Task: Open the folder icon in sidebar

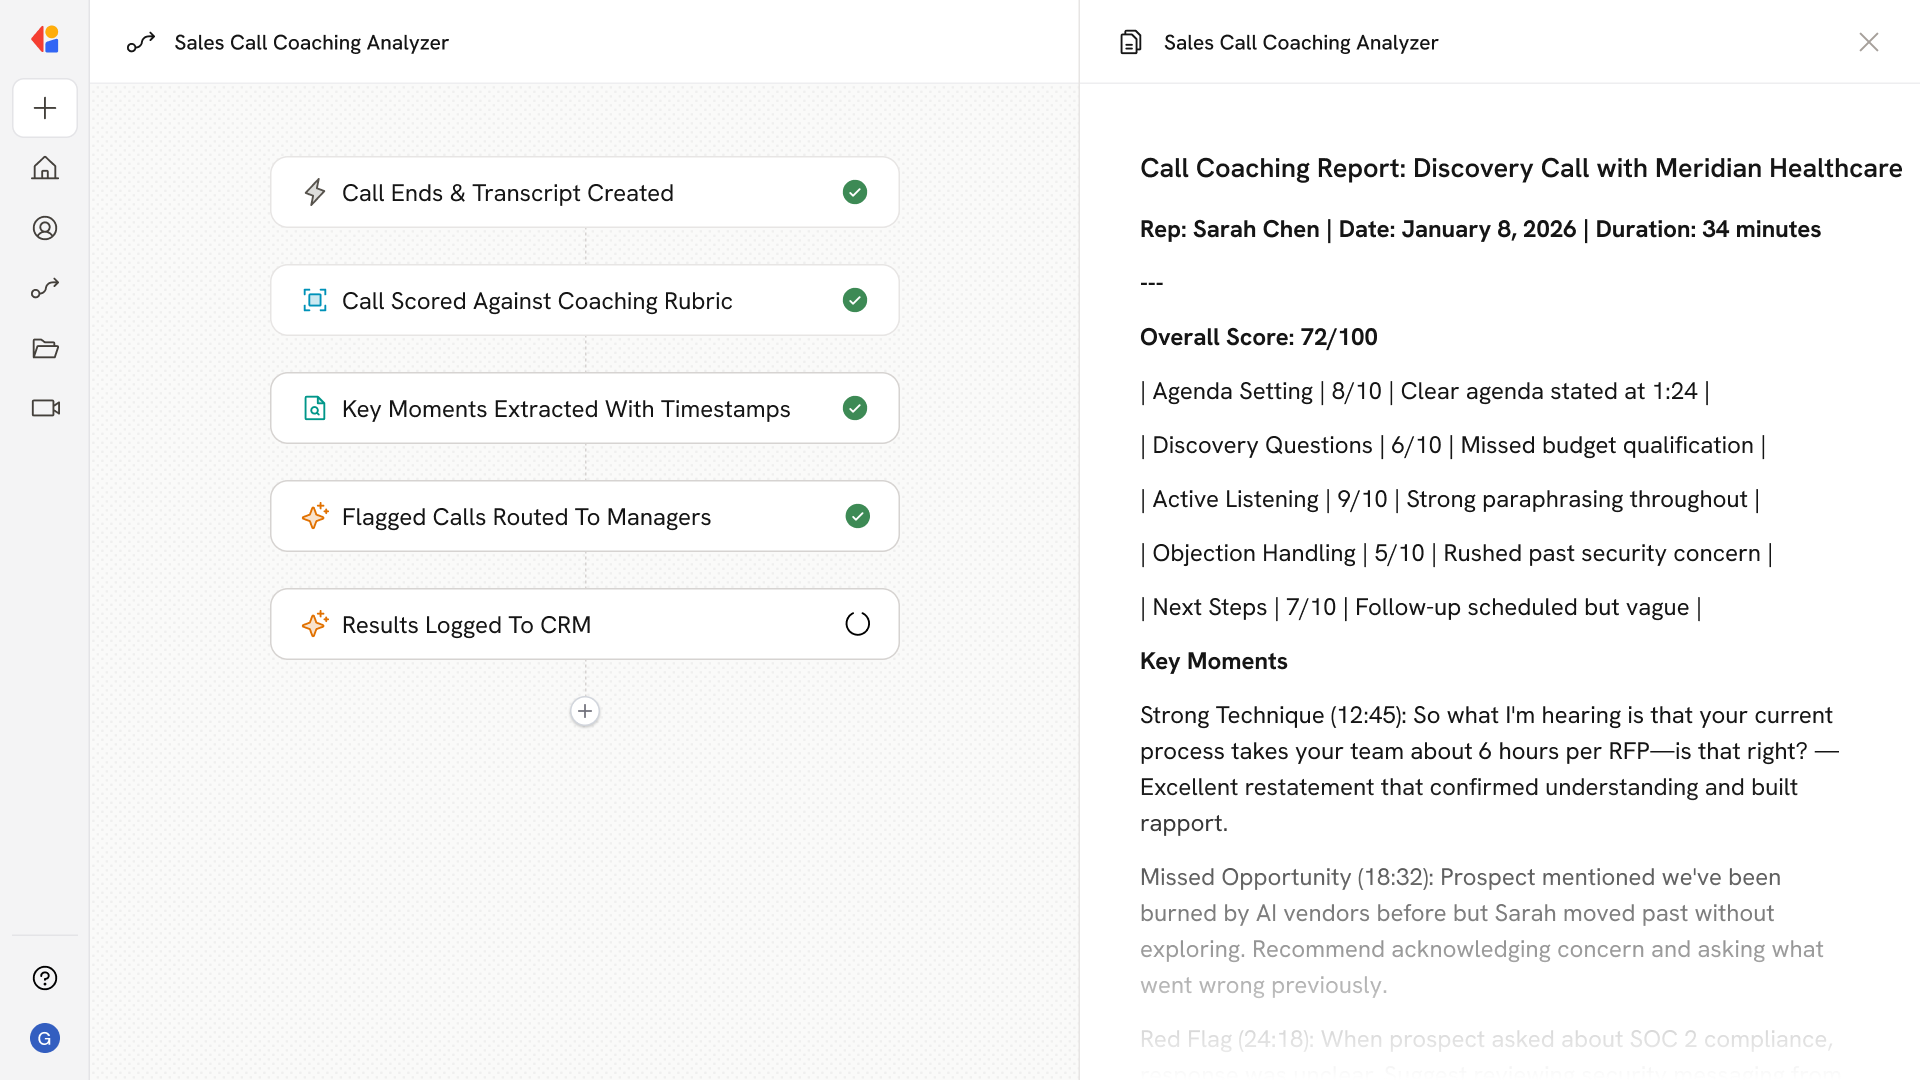Action: click(x=45, y=348)
